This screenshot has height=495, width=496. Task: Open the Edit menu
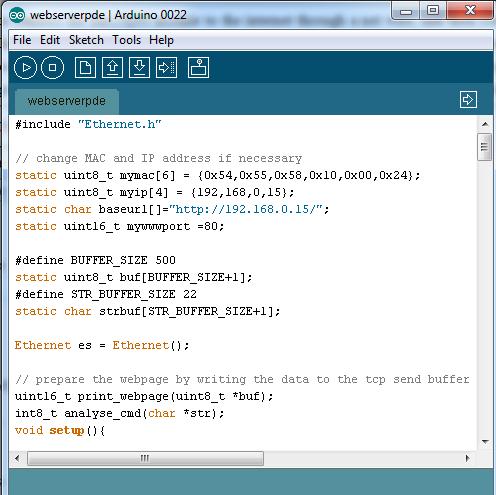tap(50, 40)
